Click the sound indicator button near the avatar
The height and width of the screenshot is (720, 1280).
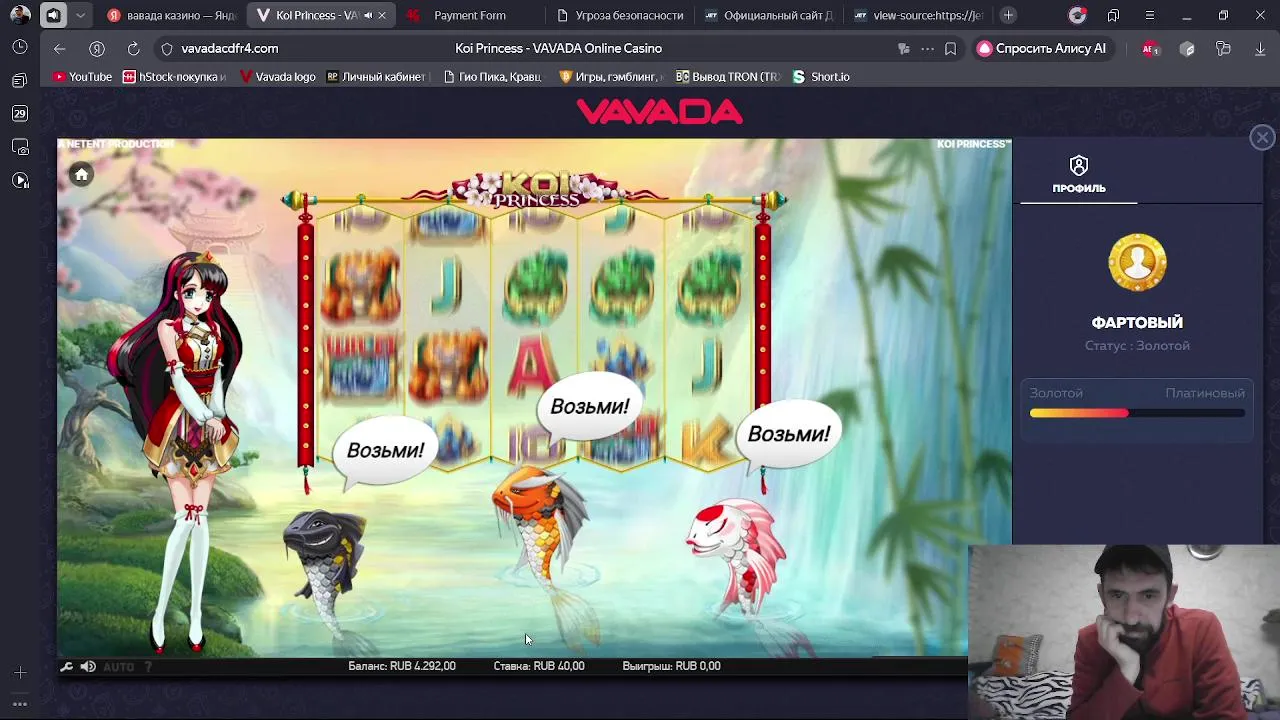(x=53, y=15)
